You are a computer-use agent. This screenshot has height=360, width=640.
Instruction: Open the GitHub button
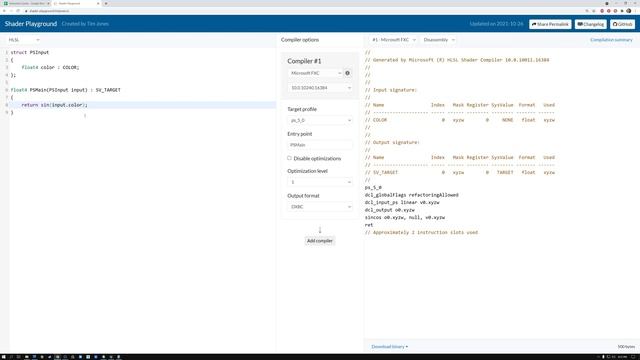622,24
